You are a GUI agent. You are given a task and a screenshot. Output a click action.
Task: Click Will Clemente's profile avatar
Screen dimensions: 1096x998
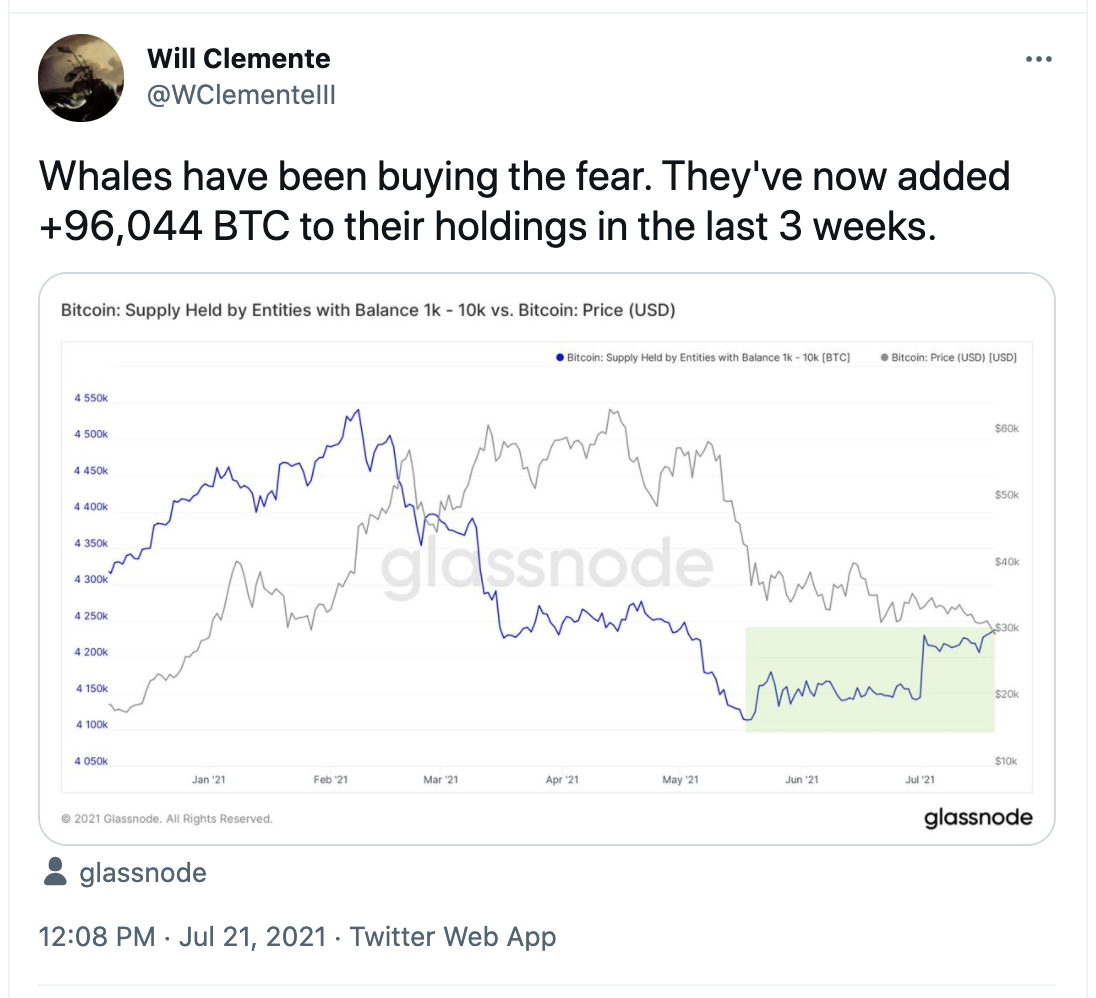(80, 80)
